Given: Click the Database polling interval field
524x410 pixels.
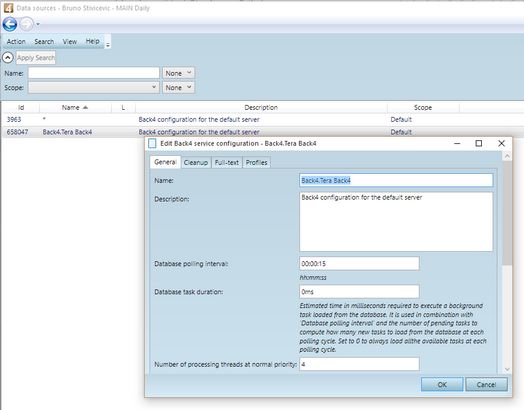Looking at the screenshot, I should point(359,264).
